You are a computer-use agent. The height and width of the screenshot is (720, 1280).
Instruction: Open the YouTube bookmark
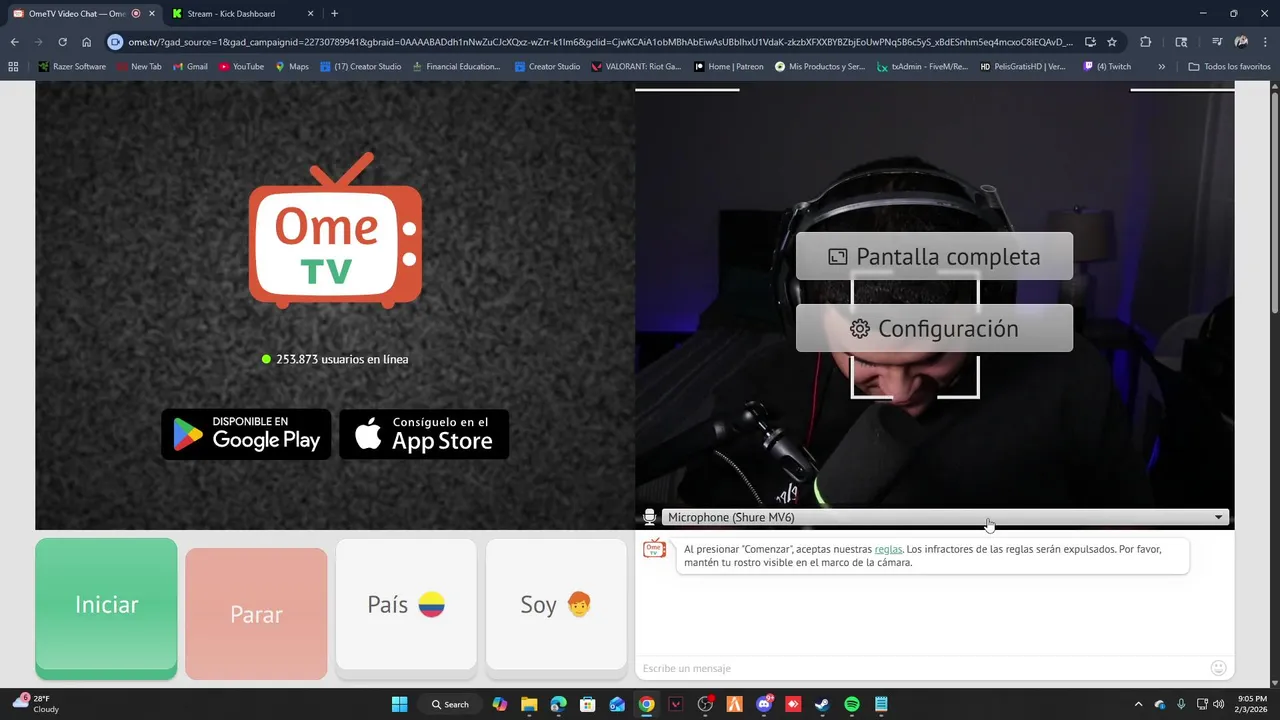click(x=241, y=67)
